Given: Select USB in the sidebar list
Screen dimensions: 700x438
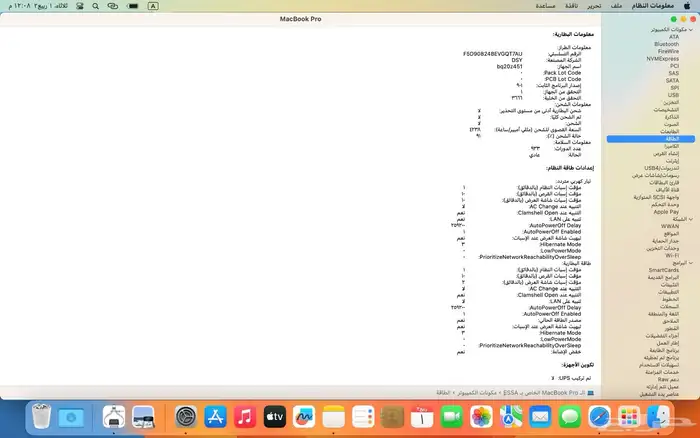Looking at the screenshot, I should [672, 94].
